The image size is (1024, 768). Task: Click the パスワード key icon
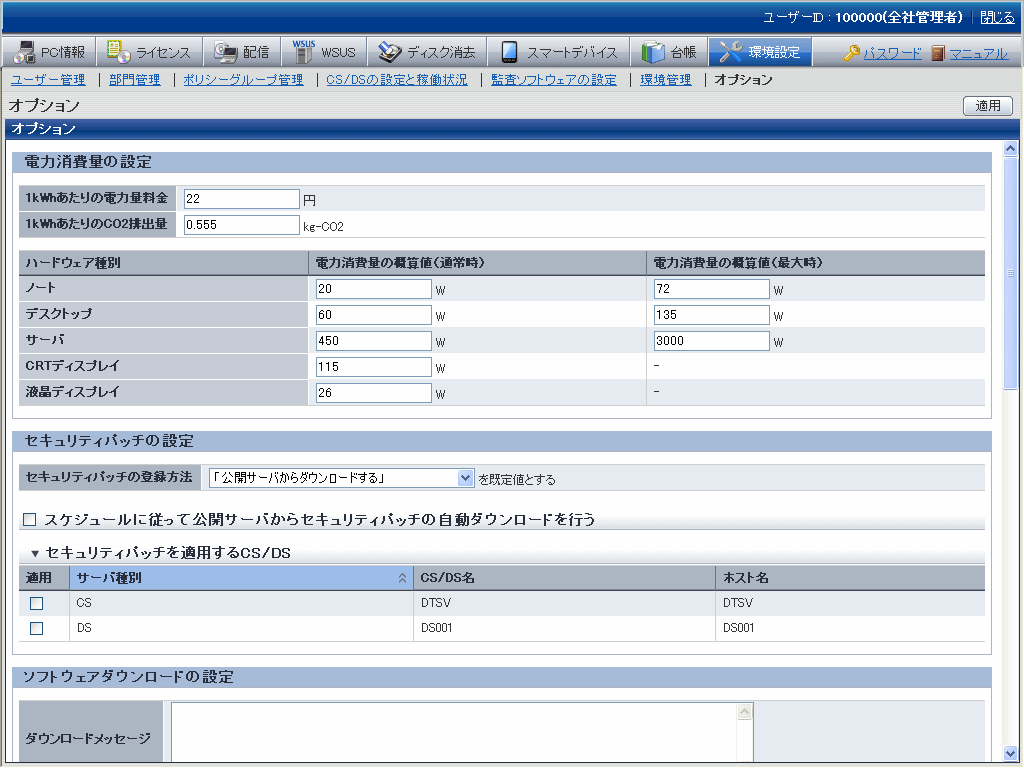[x=851, y=53]
